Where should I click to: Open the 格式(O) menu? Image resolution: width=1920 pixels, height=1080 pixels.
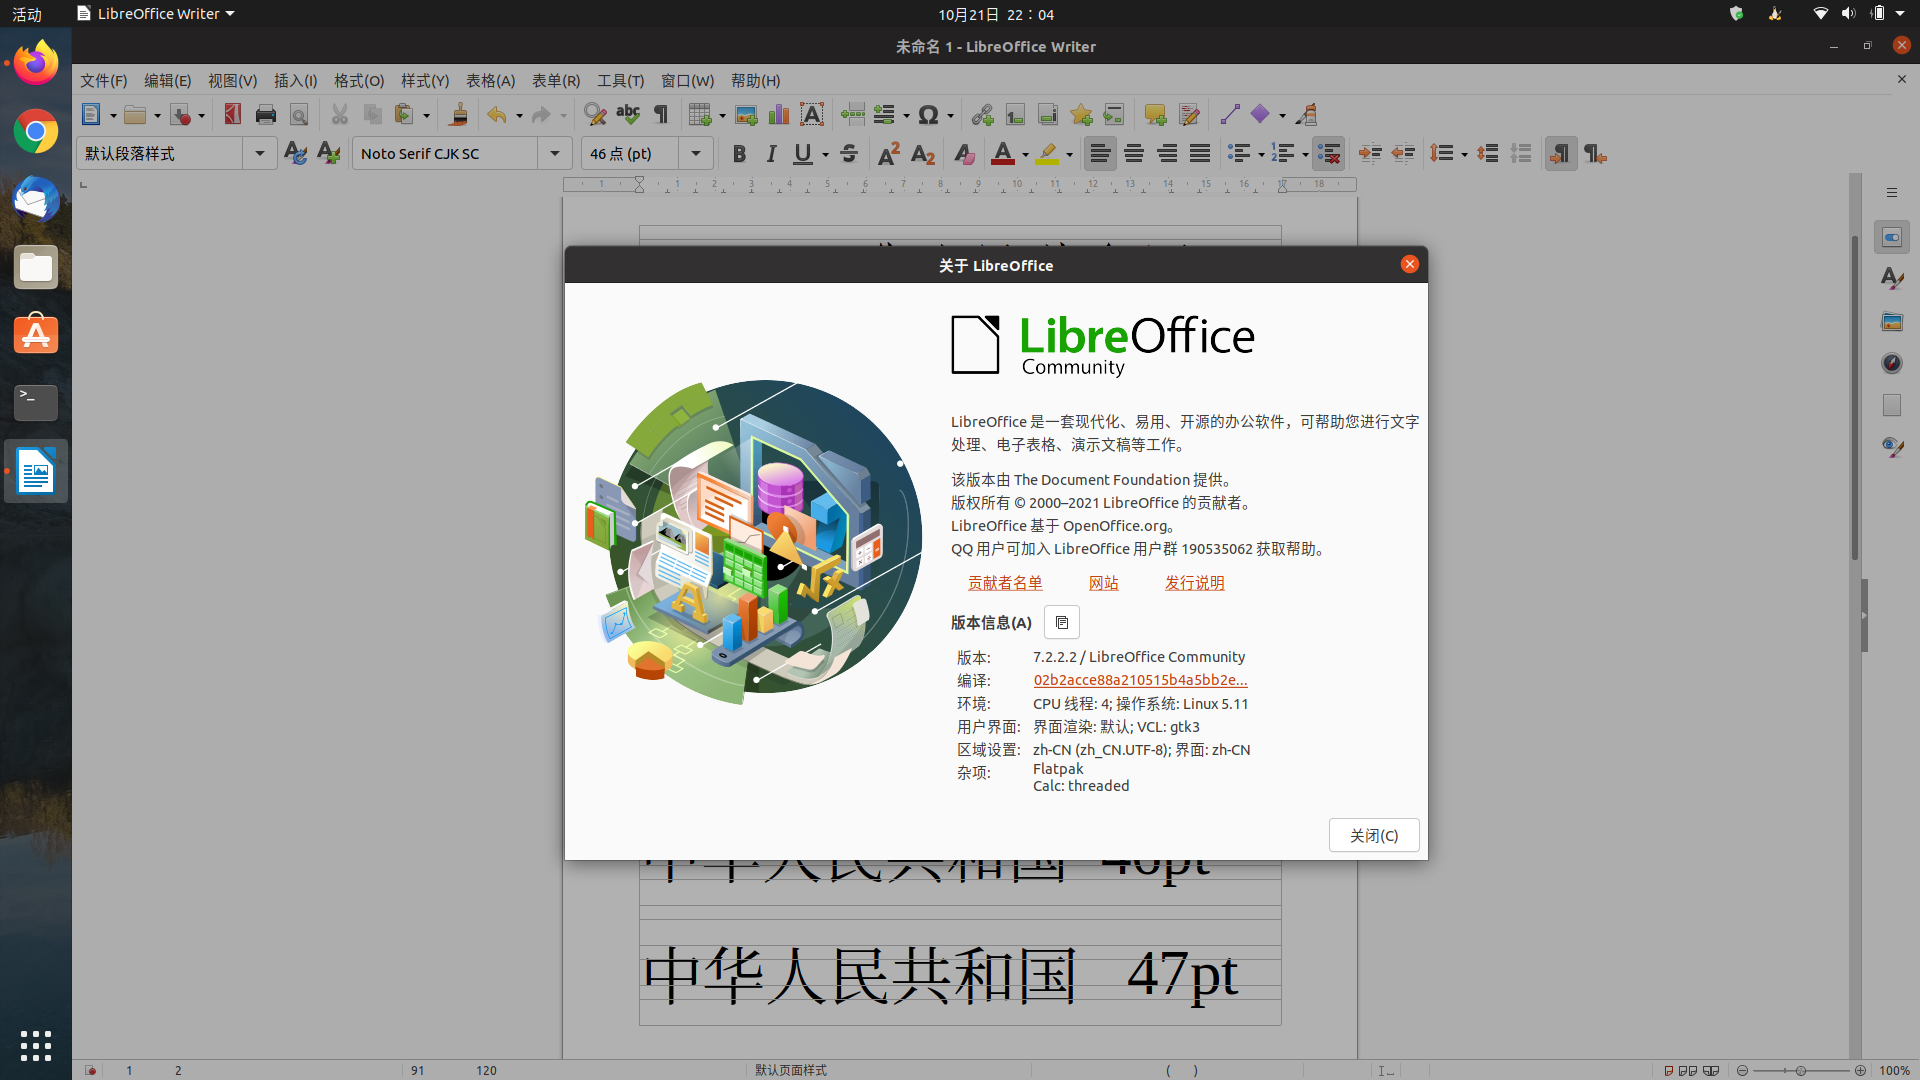(359, 81)
